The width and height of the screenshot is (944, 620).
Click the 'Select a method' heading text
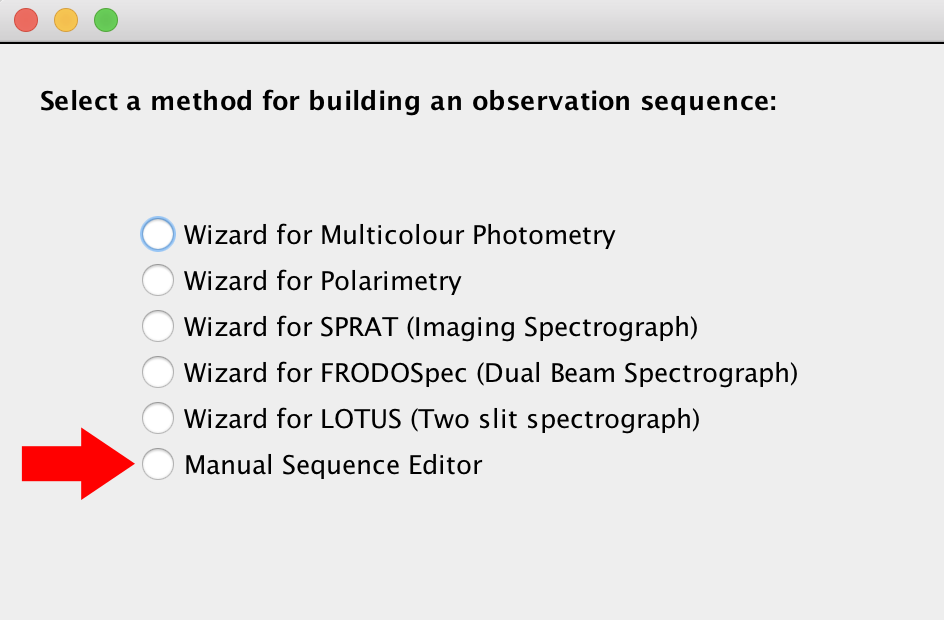[408, 101]
